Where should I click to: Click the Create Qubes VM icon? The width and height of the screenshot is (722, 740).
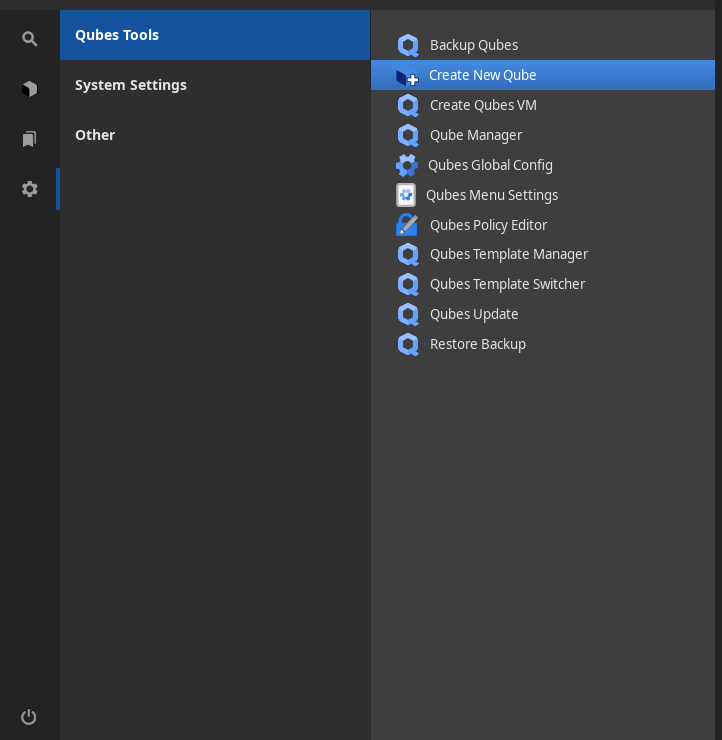(x=408, y=105)
